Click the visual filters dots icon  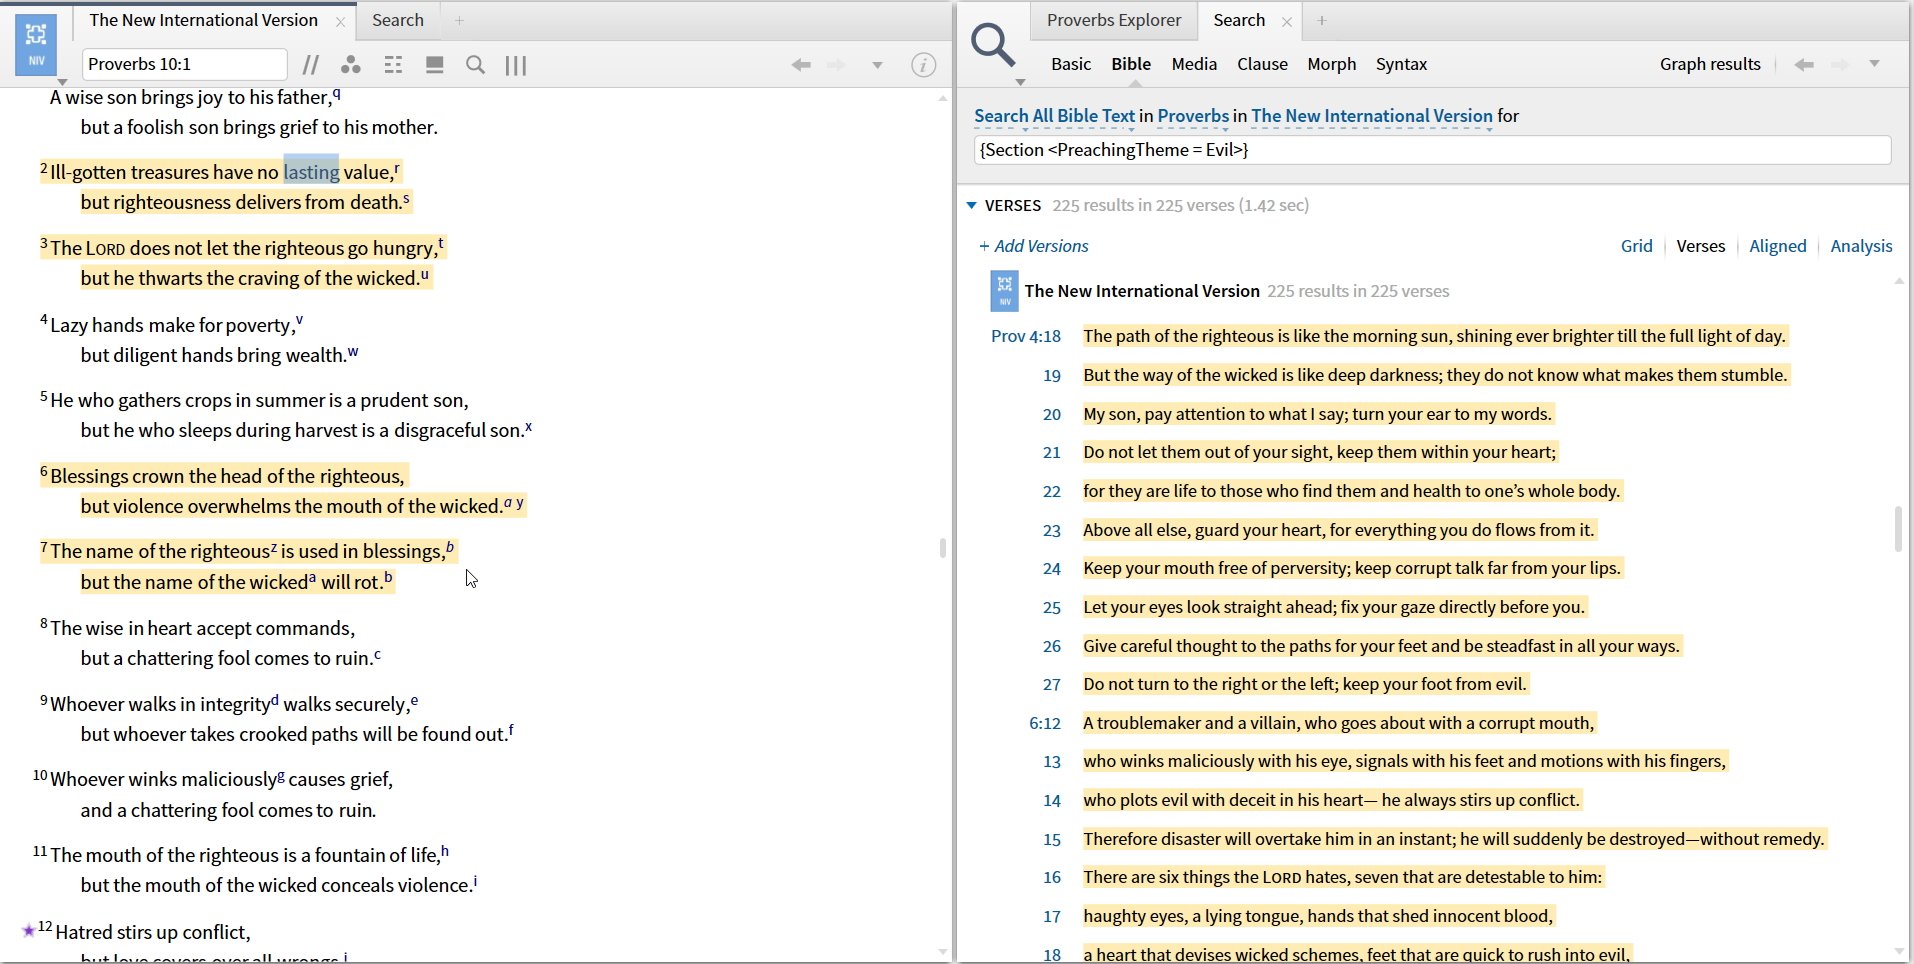350,65
